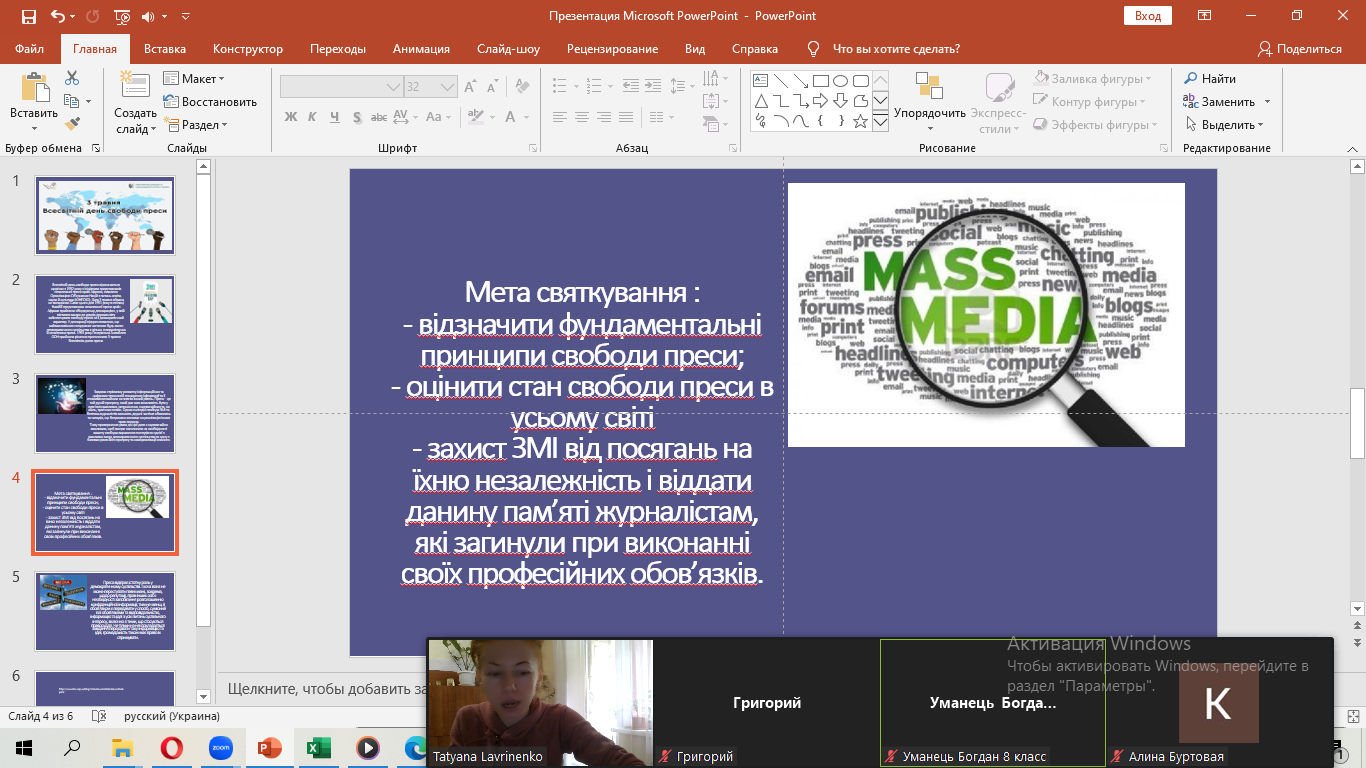The height and width of the screenshot is (768, 1366).
Task: Open the Файл menu
Action: pyautogui.click(x=30, y=49)
